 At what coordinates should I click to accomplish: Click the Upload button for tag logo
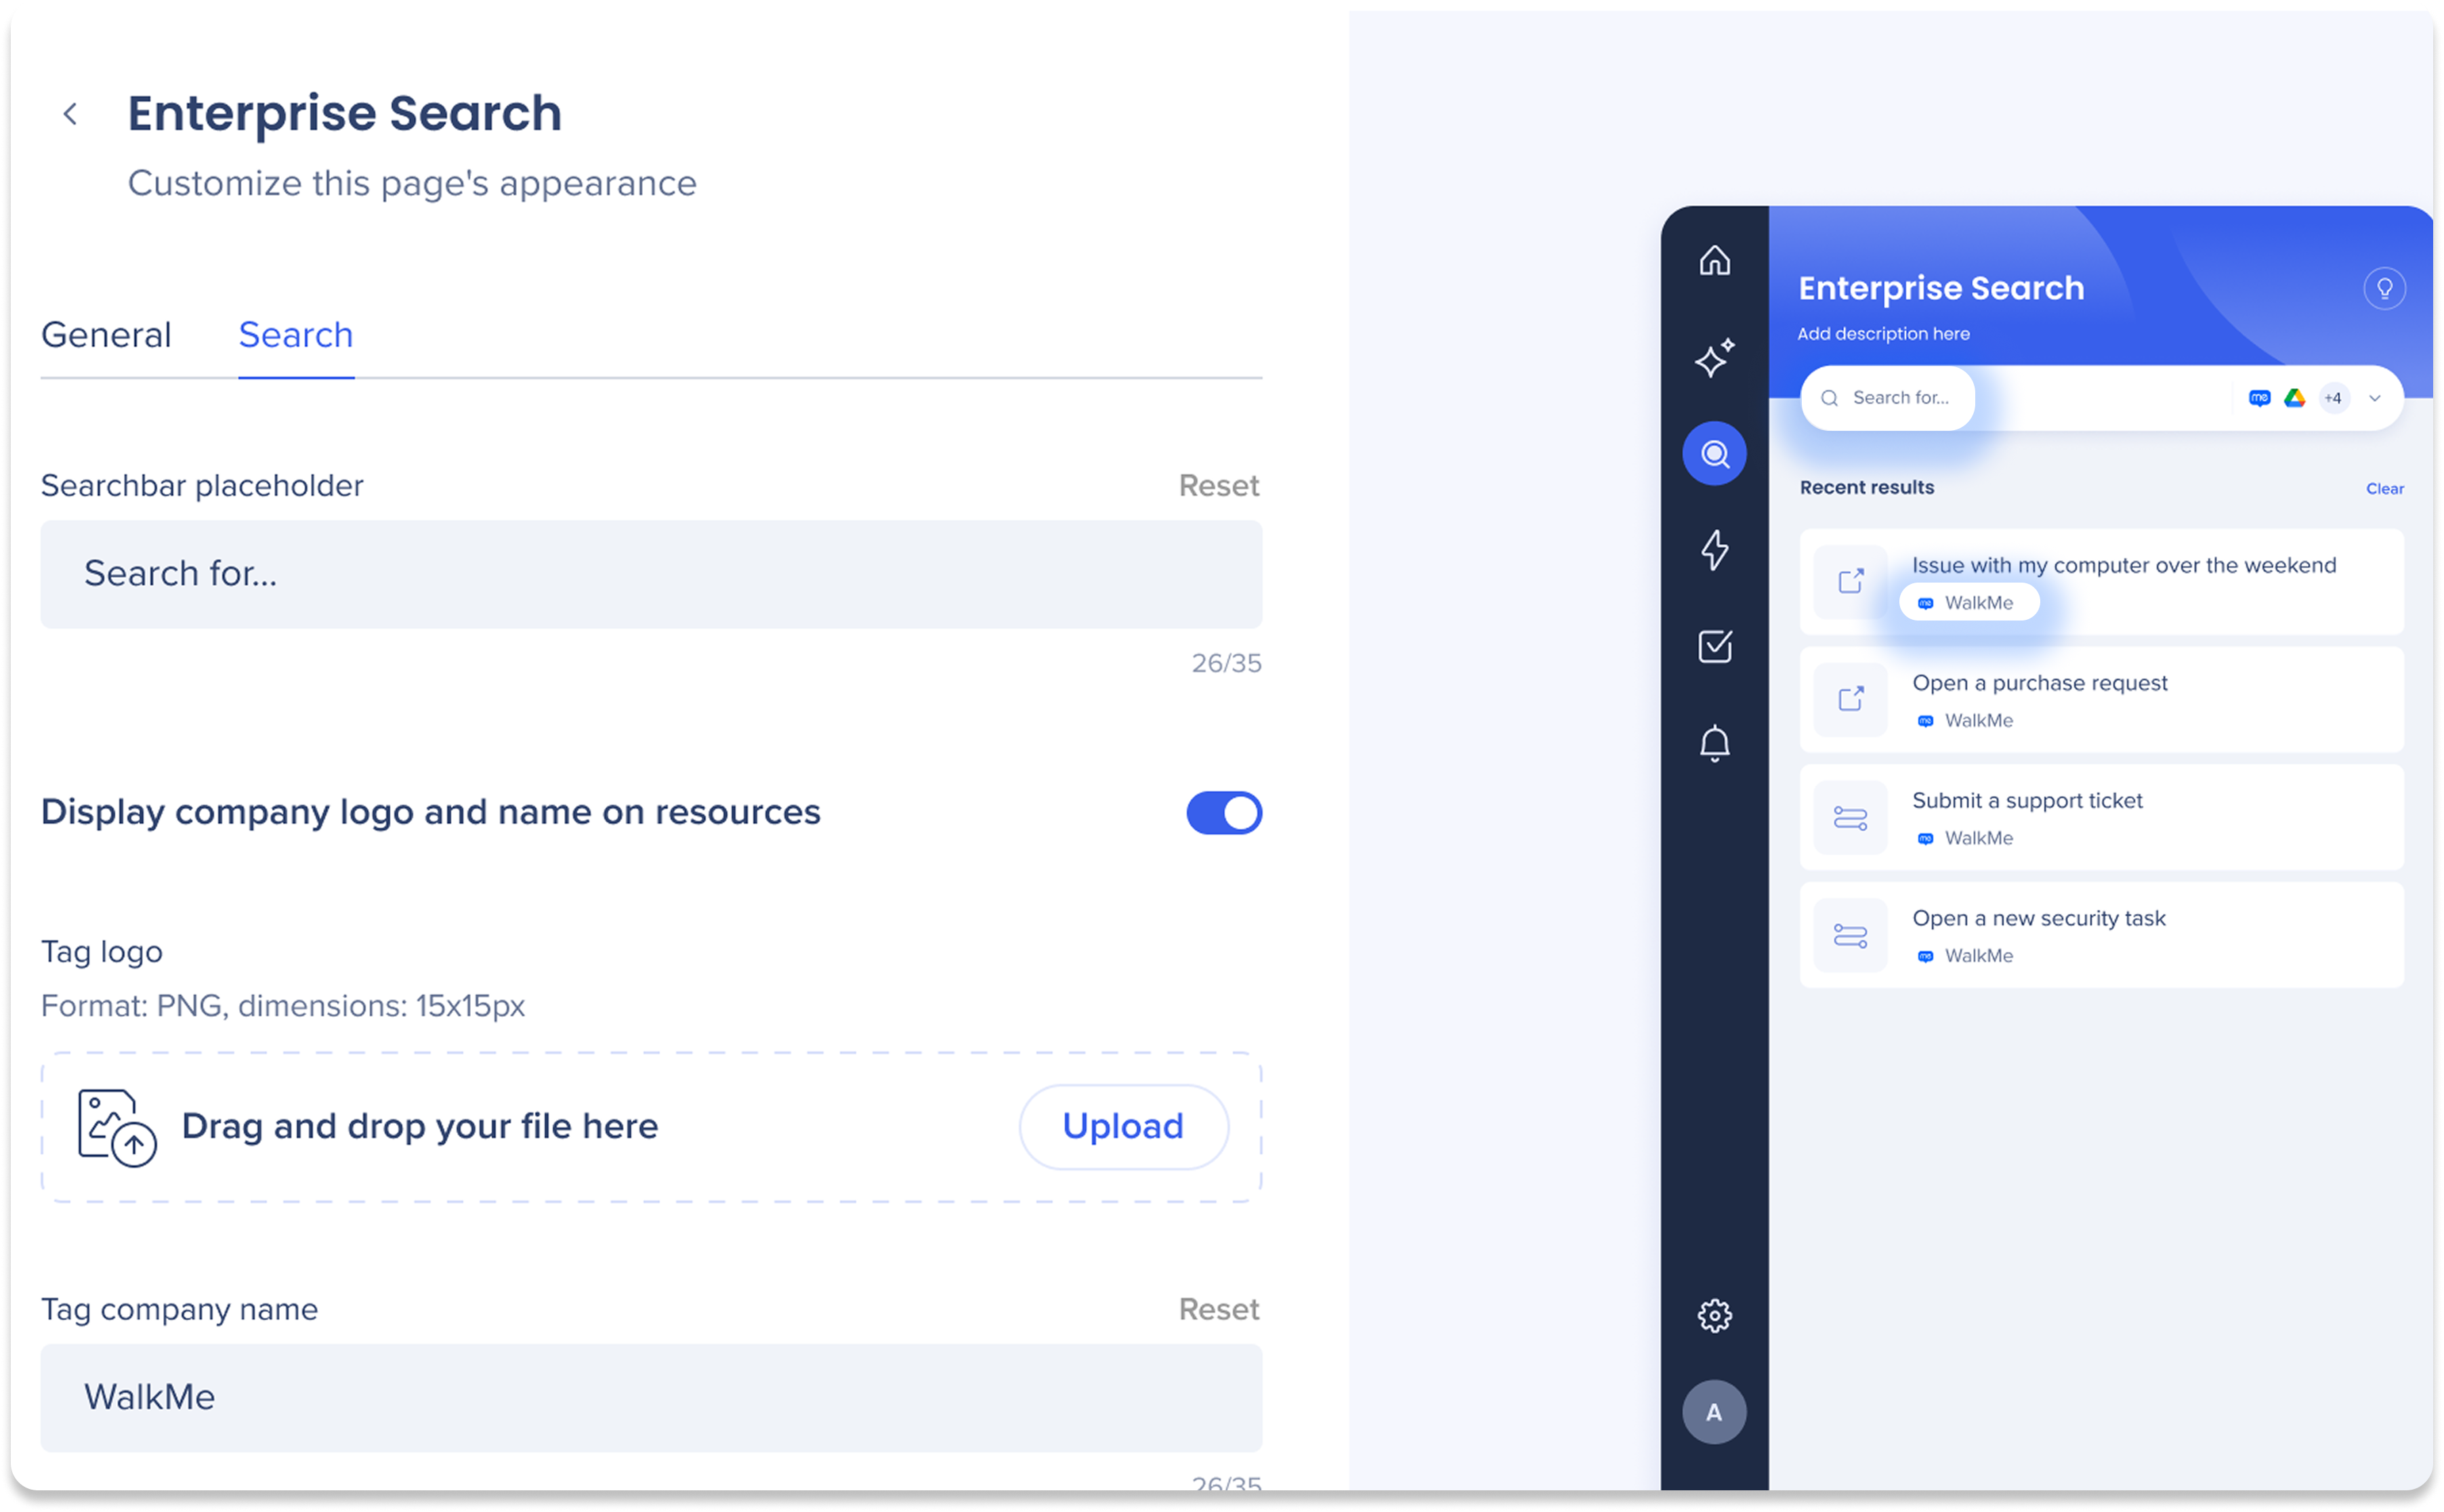1122,1127
